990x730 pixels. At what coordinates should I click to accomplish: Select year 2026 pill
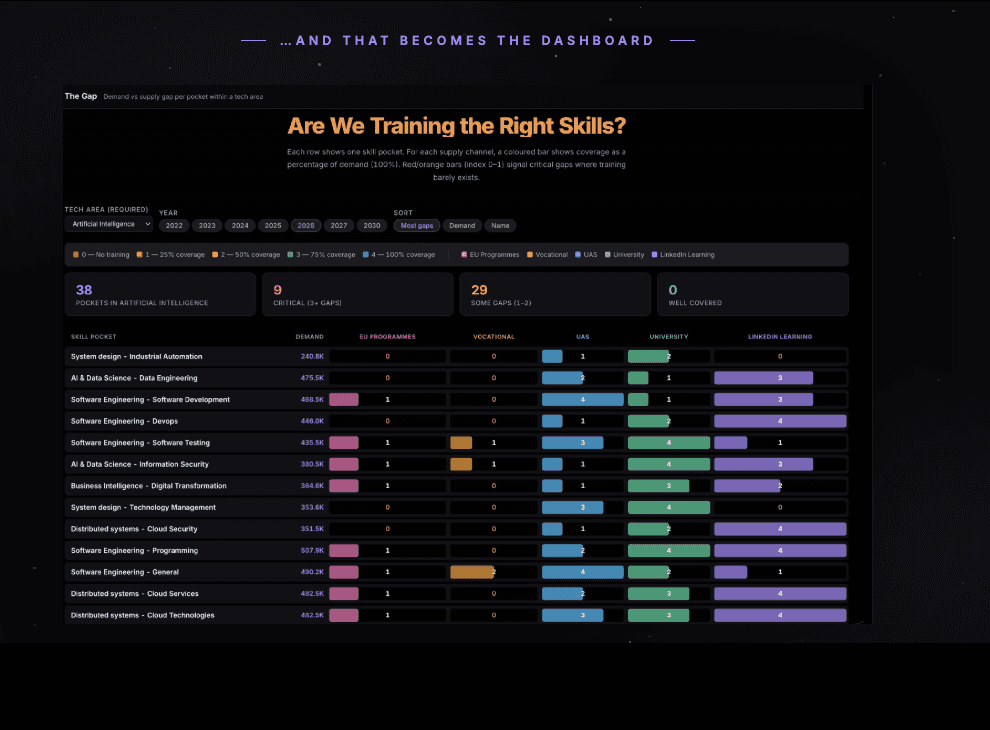(x=306, y=225)
